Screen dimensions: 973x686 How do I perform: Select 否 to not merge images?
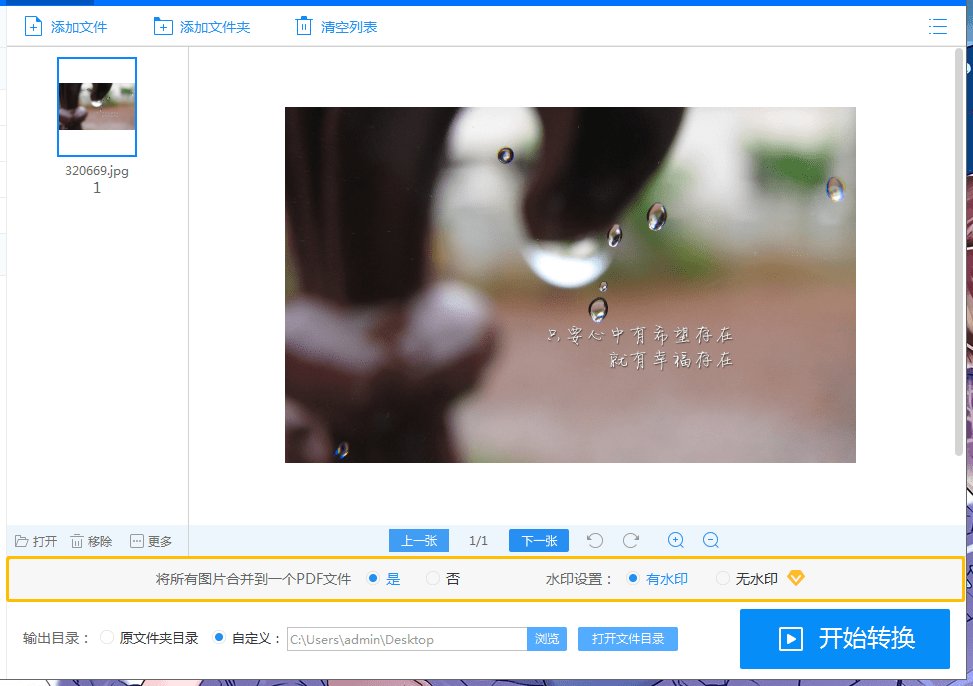pyautogui.click(x=433, y=579)
